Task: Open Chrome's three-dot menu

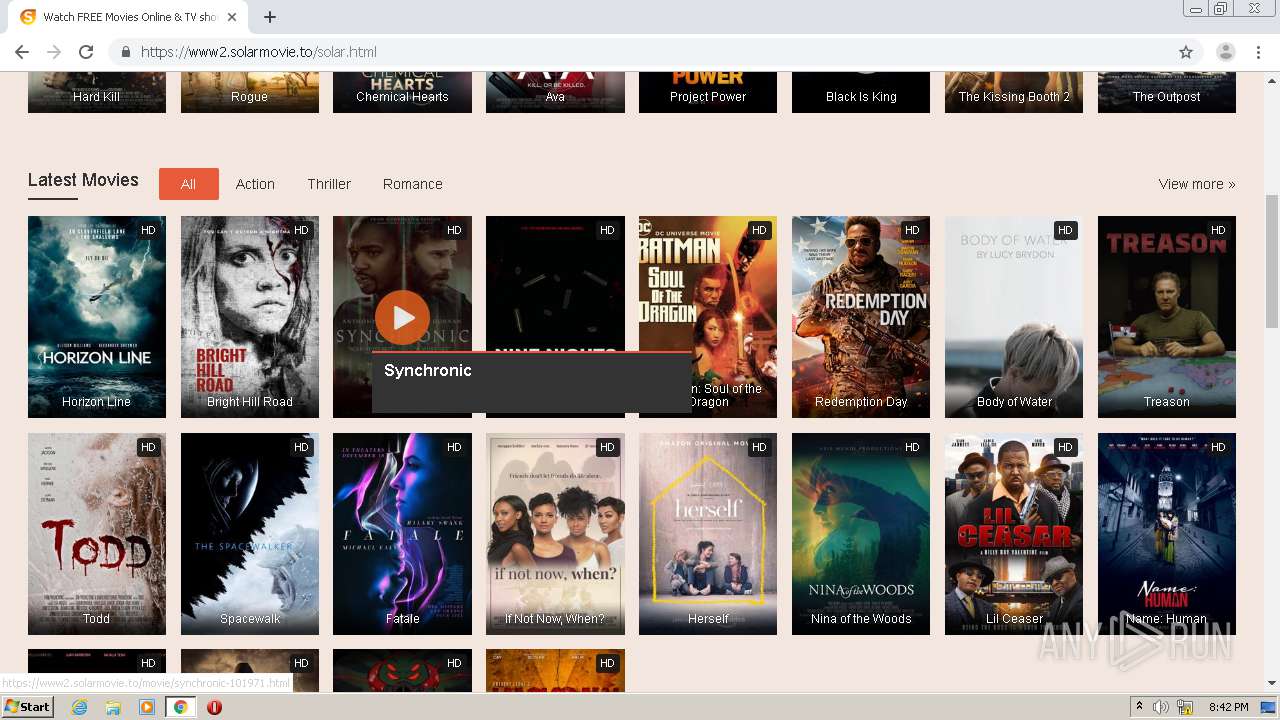Action: click(1258, 52)
